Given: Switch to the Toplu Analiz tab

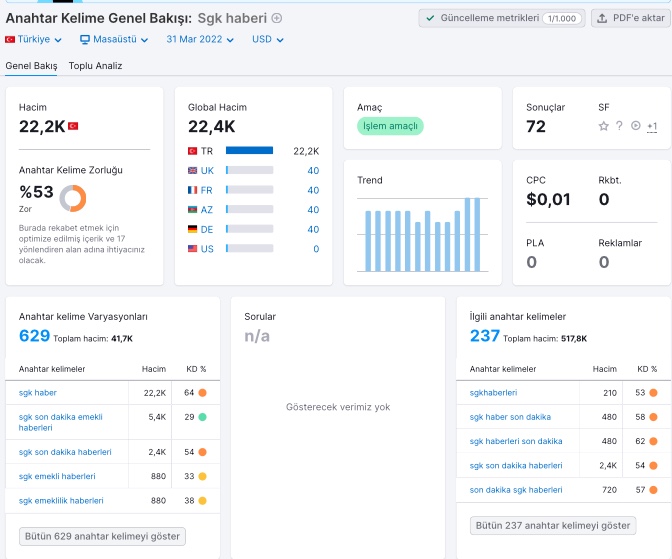Looking at the screenshot, I should (x=95, y=66).
